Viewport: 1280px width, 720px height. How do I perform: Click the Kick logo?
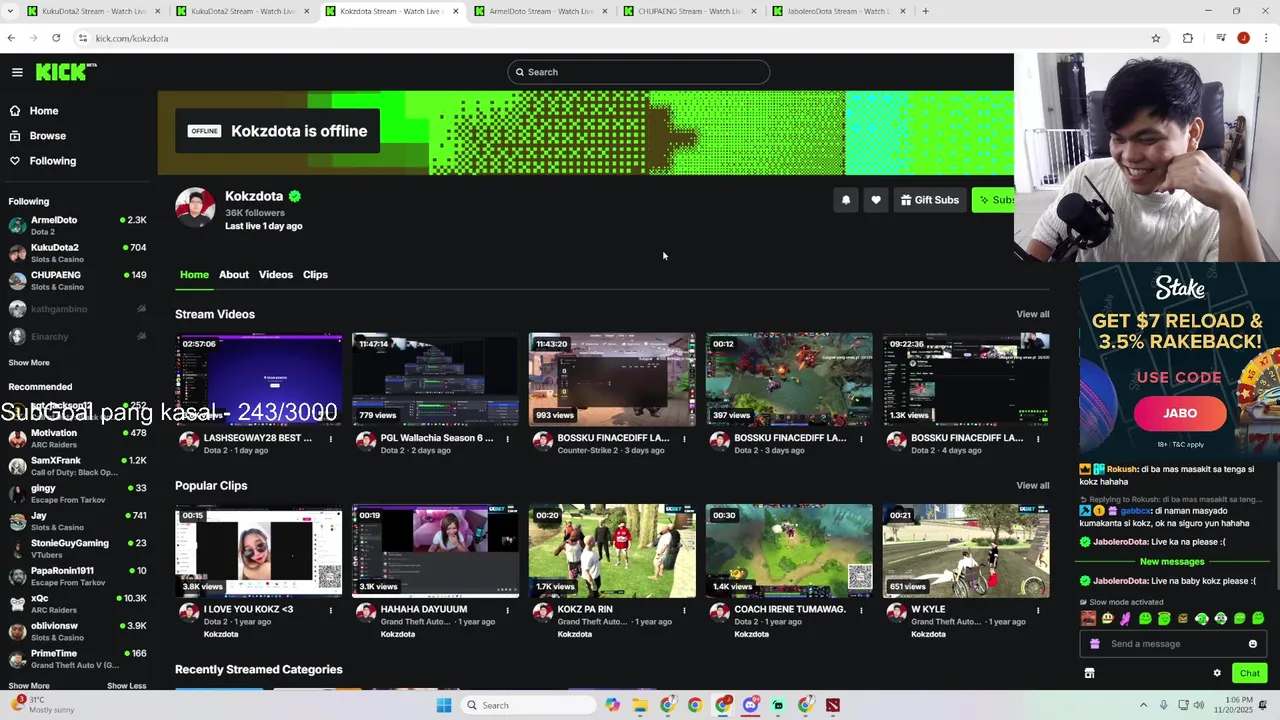point(66,72)
